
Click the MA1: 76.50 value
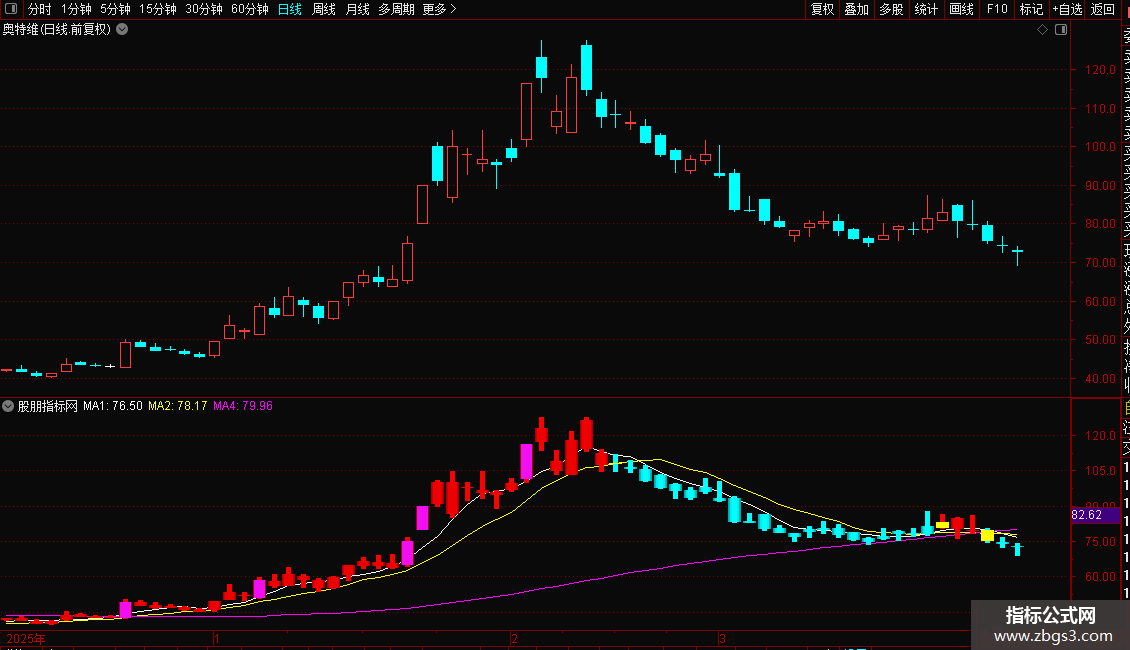coord(113,406)
